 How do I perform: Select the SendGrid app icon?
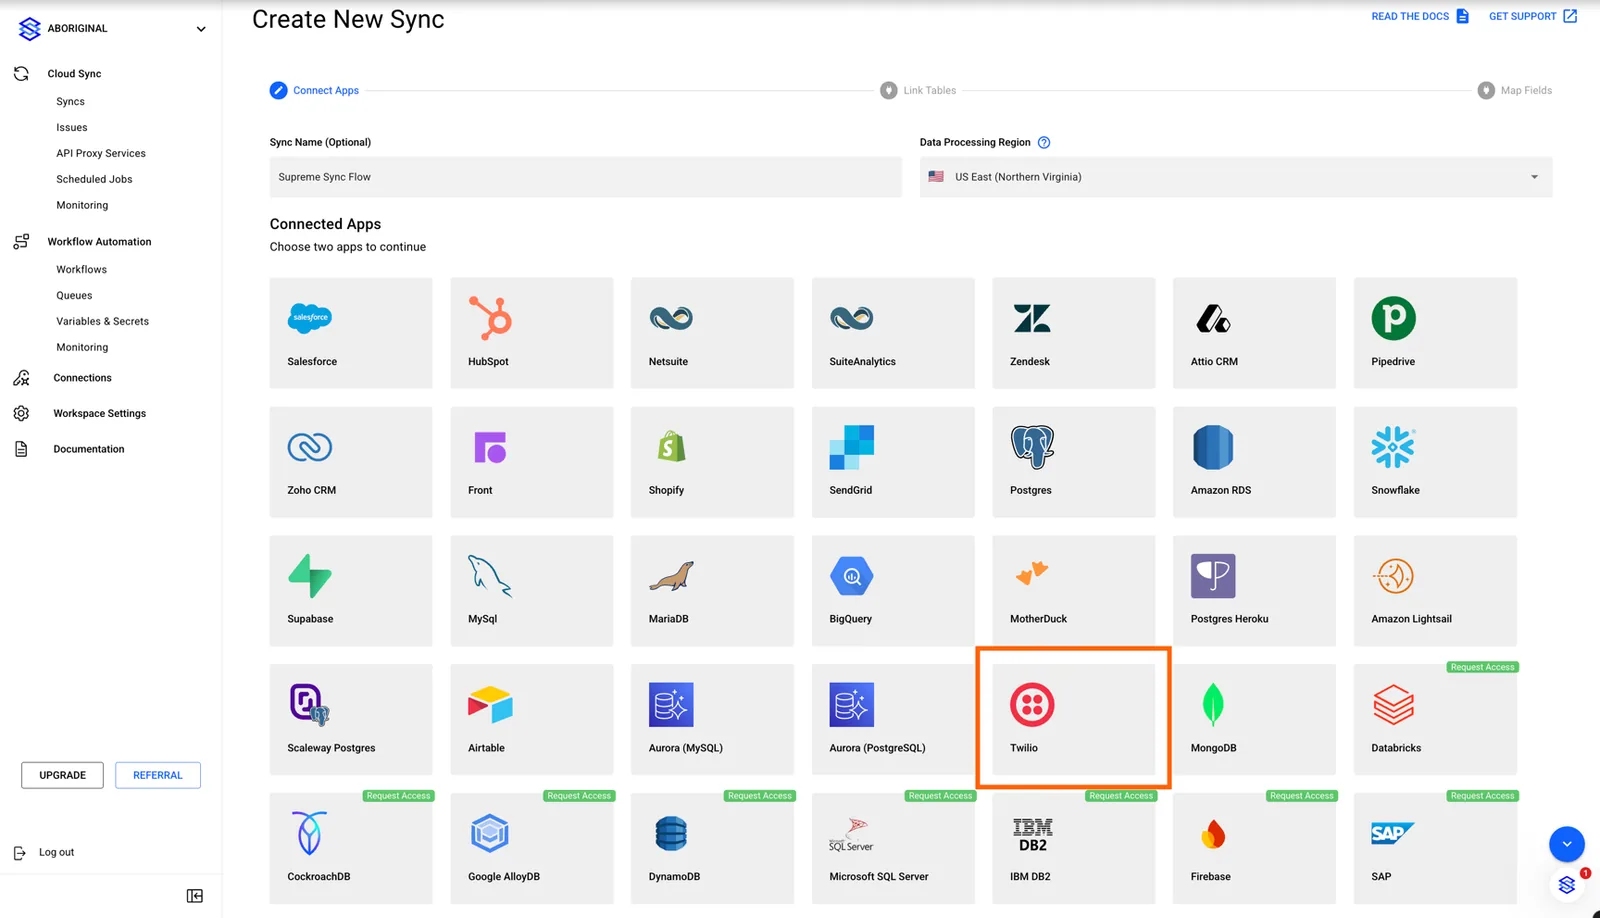pos(851,447)
